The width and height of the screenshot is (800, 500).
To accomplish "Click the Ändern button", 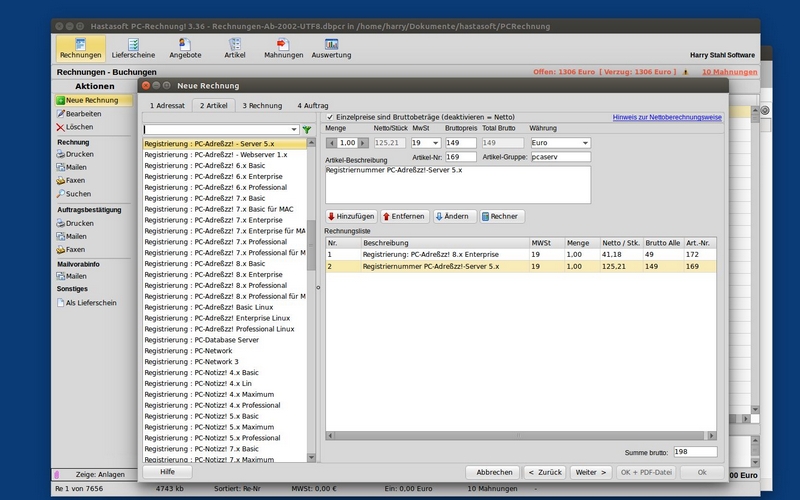I will 455,216.
